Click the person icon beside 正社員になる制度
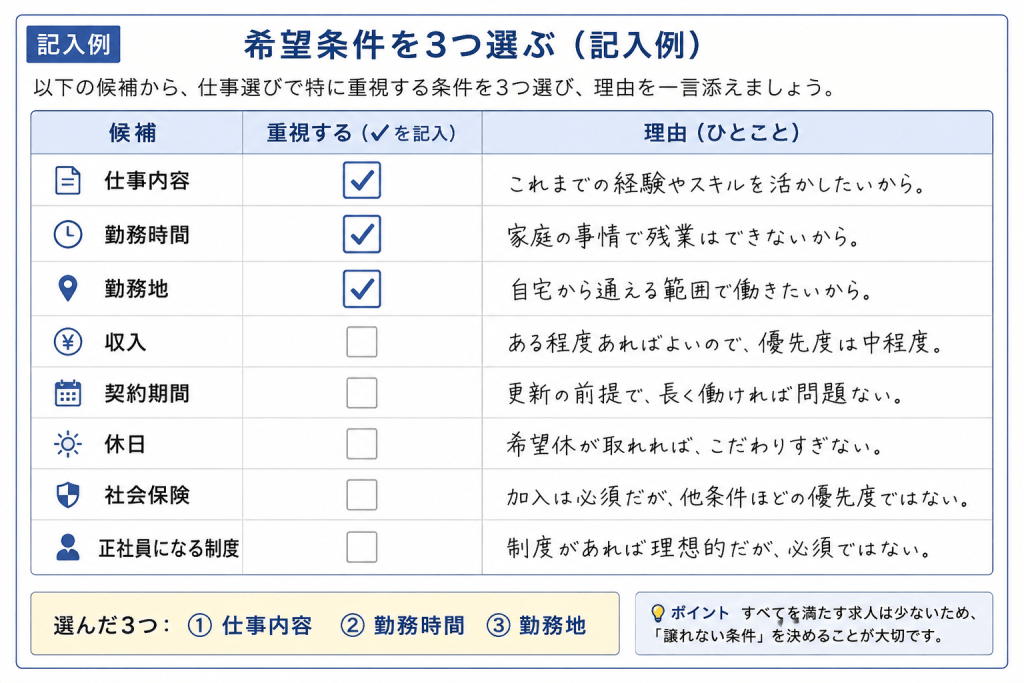Screen dimensions: 1024x683 (68, 547)
